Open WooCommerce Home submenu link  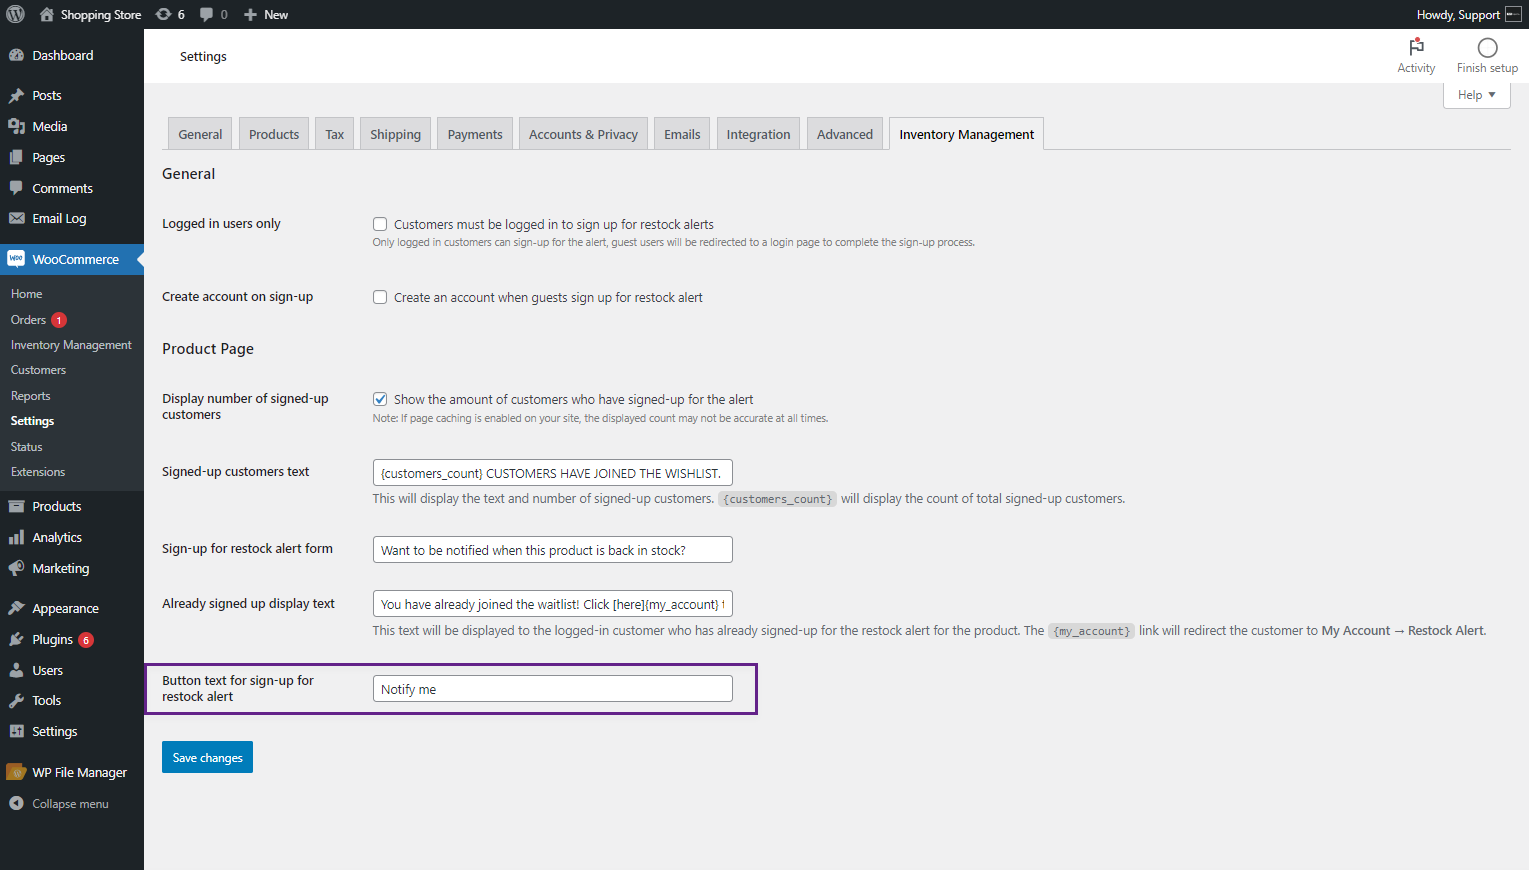click(x=27, y=294)
